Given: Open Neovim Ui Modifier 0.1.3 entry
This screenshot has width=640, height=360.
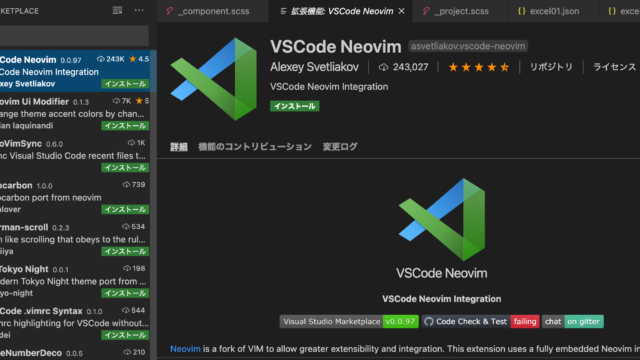Looking at the screenshot, I should [x=75, y=113].
